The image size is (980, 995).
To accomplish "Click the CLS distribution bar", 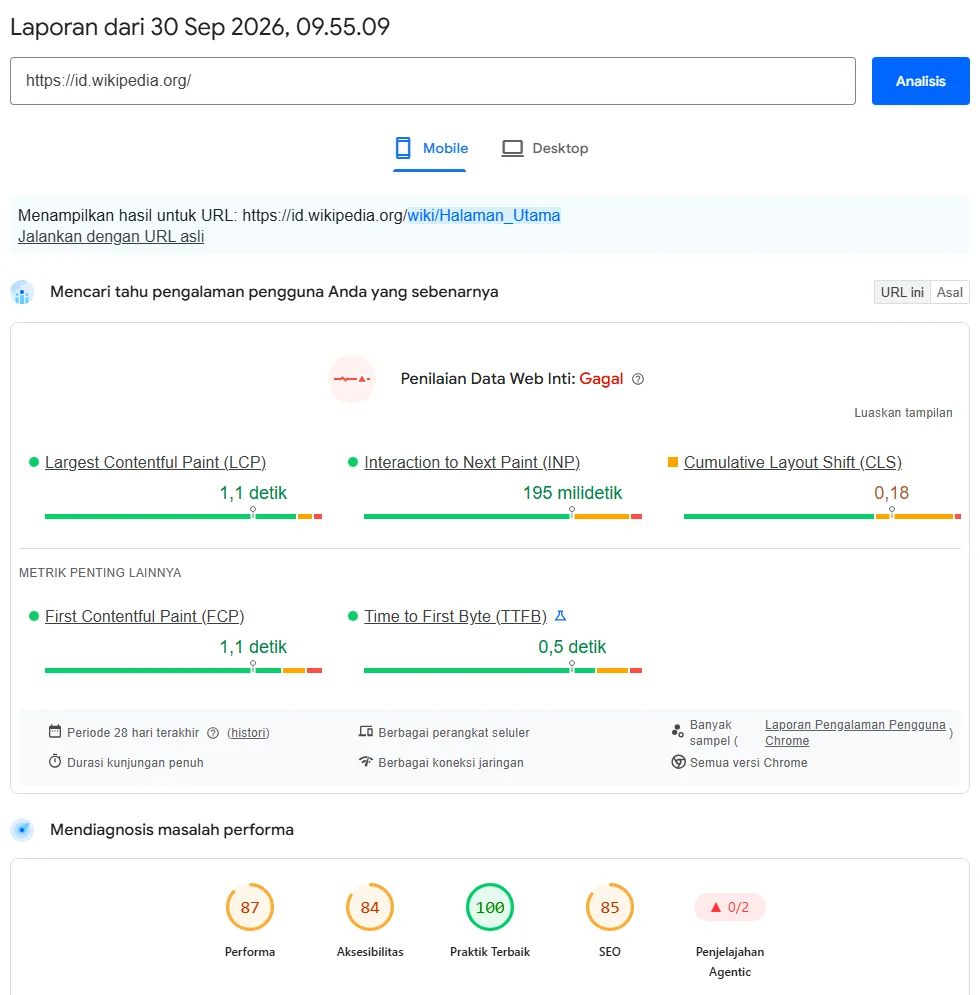I will pos(822,517).
